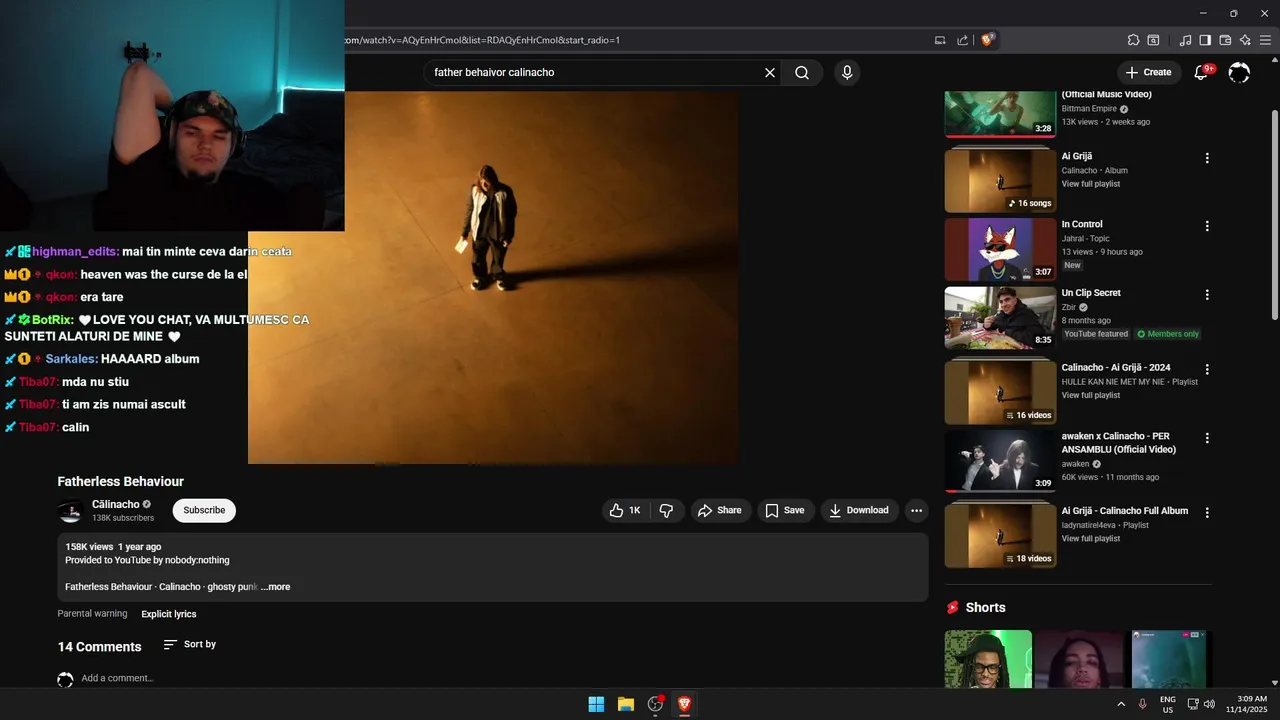The image size is (1280, 720).
Task: Click the YouTube search magnifier button
Action: pos(802,72)
